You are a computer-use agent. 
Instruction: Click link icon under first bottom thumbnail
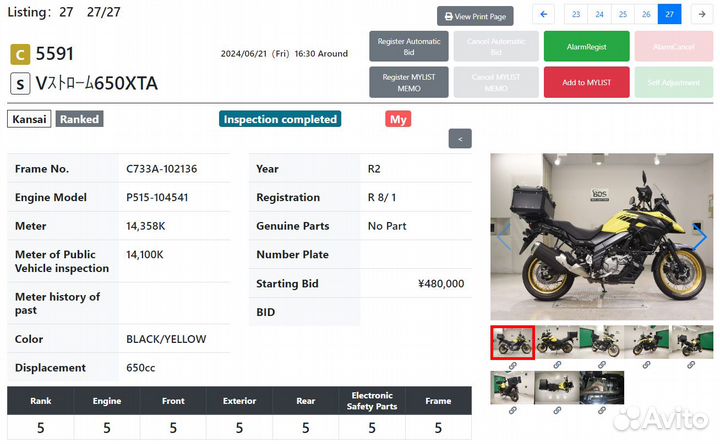512,410
